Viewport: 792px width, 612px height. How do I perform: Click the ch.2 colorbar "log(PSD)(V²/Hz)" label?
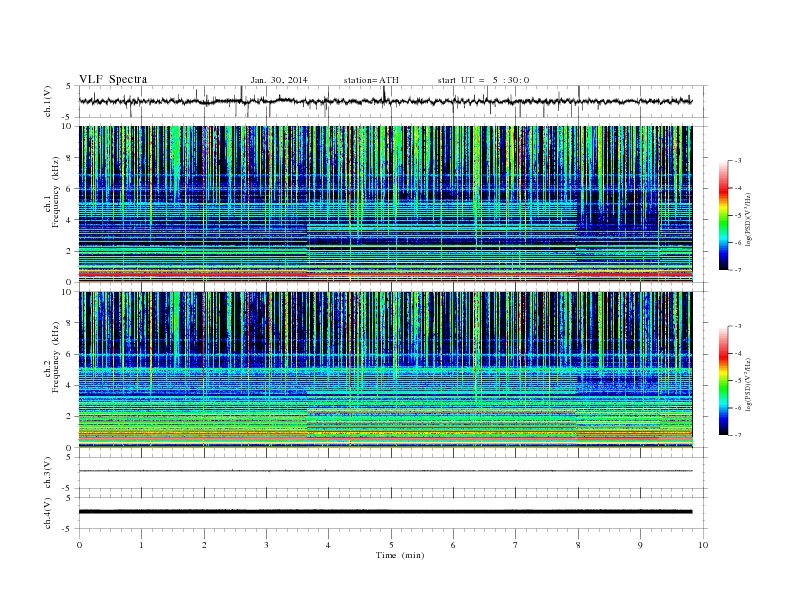coord(748,385)
